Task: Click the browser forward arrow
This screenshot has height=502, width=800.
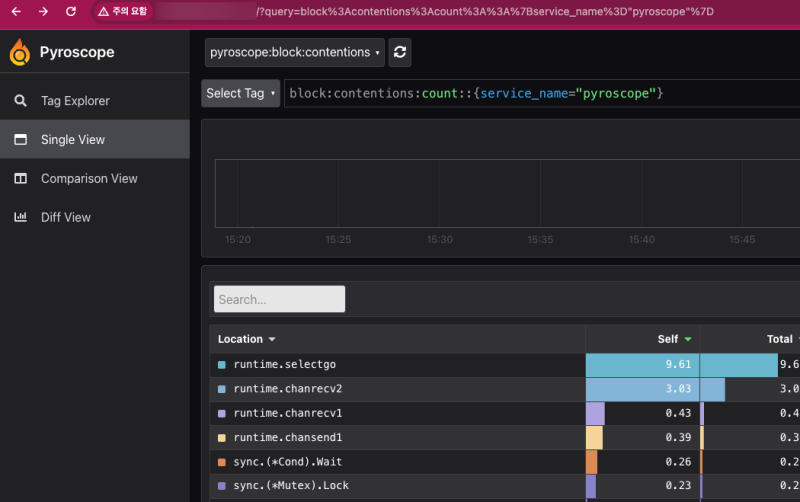Action: [43, 12]
